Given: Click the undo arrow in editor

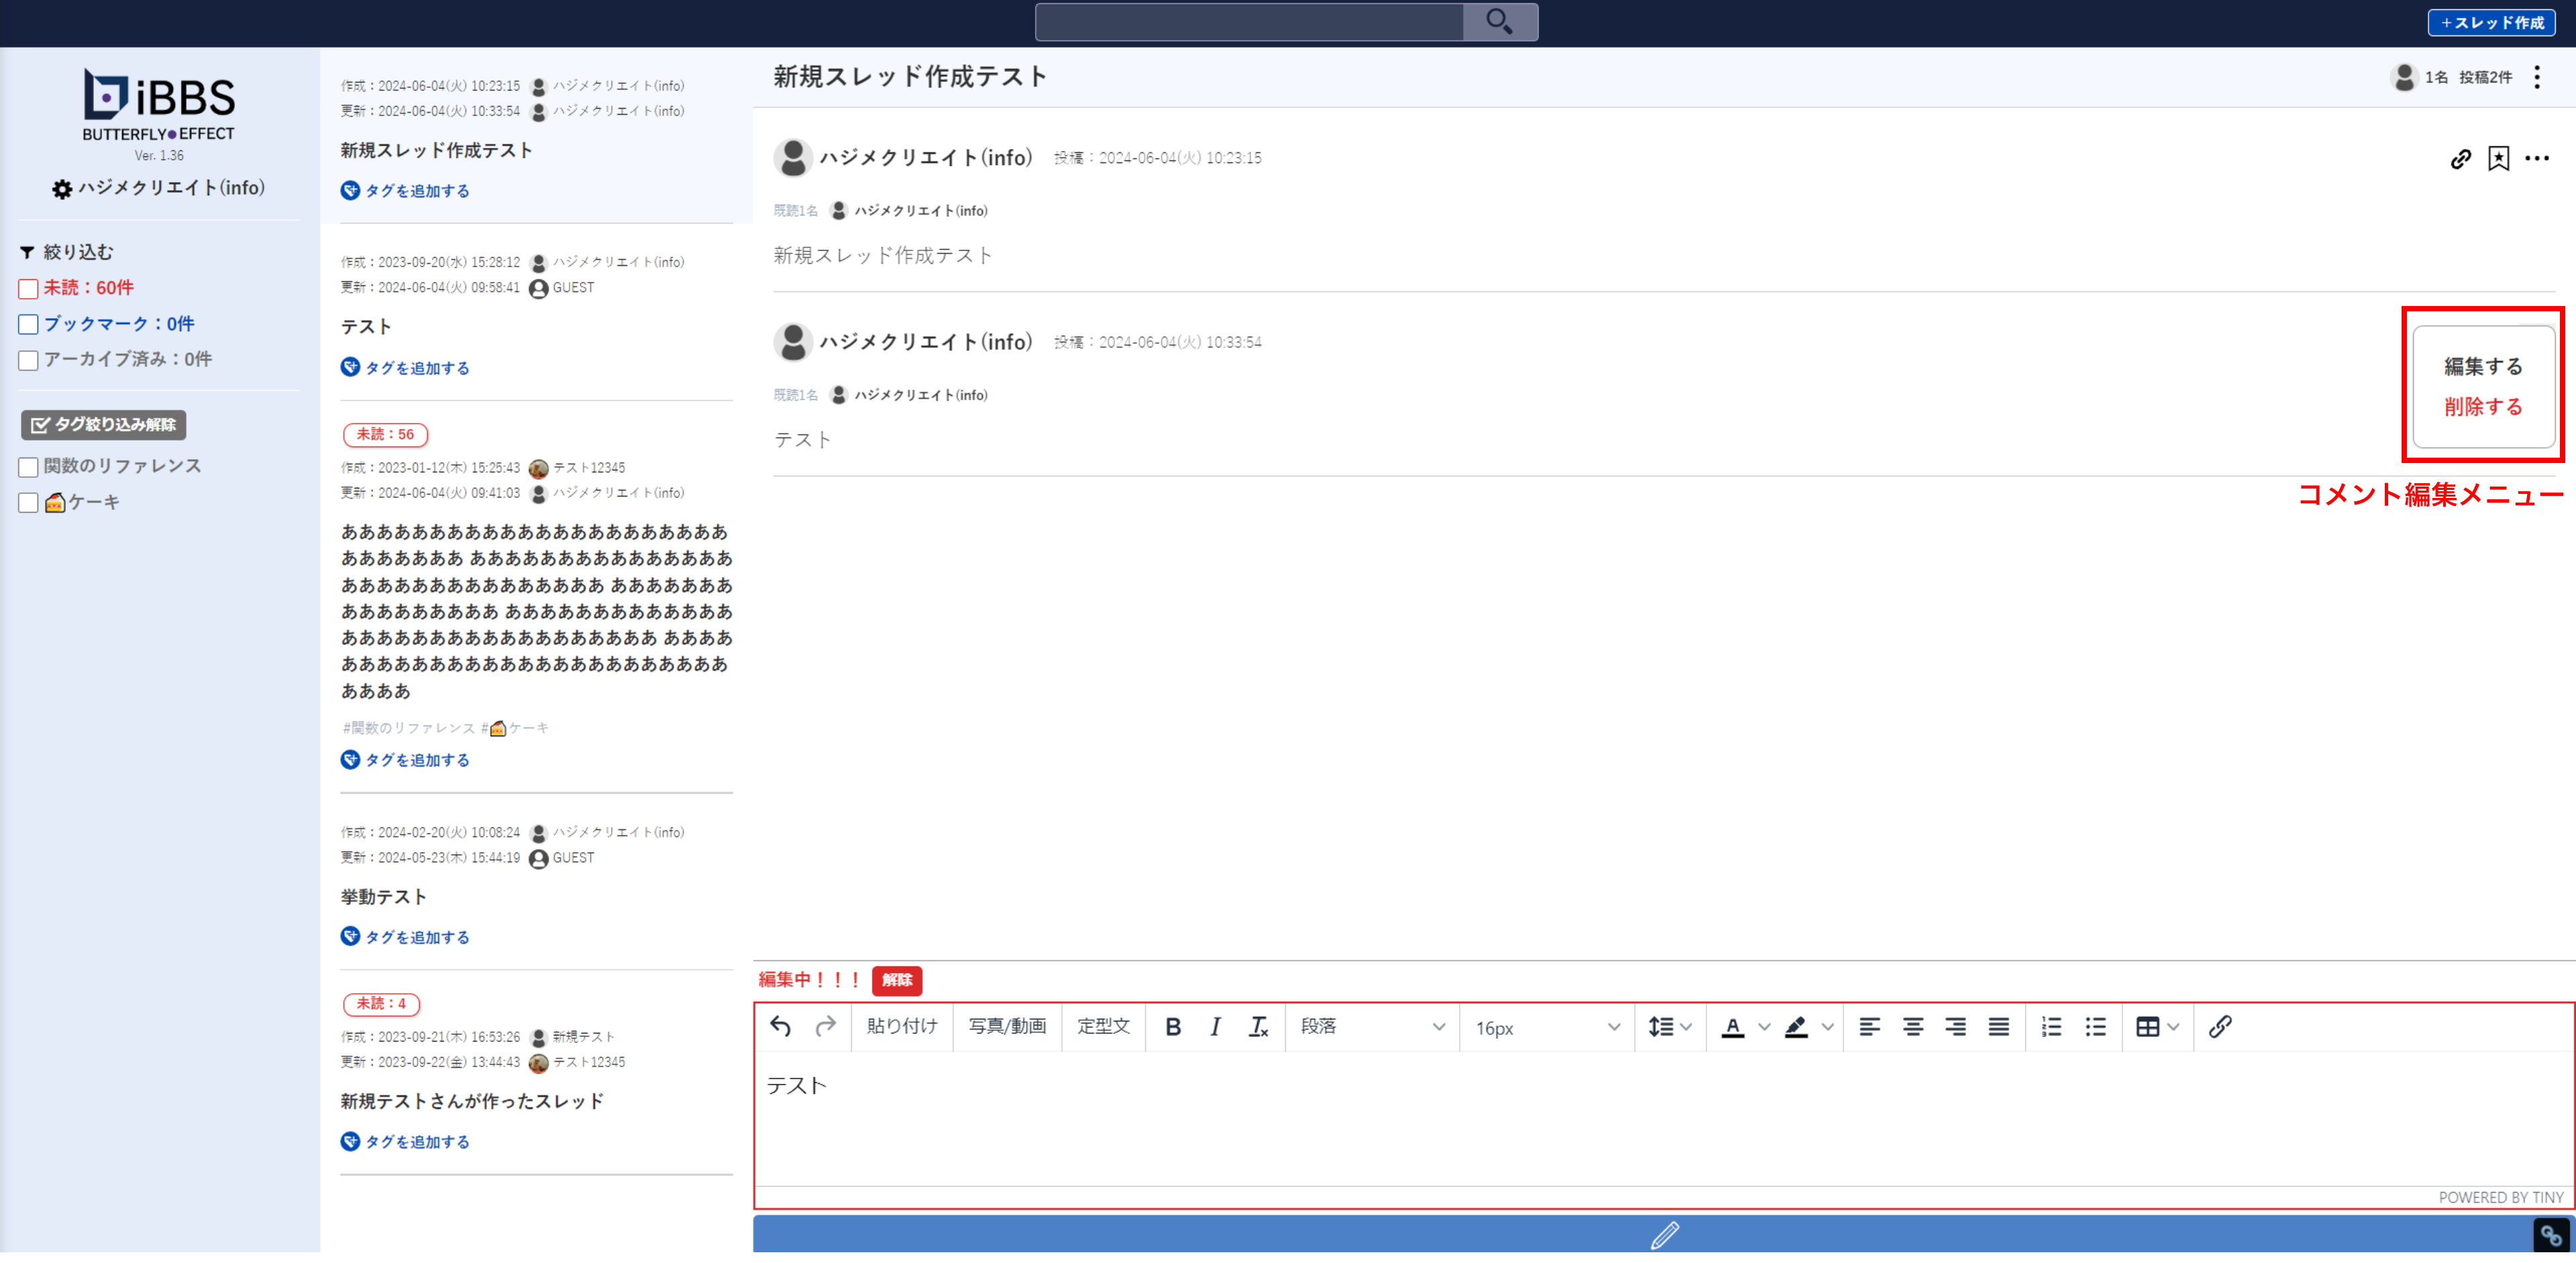Looking at the screenshot, I should pyautogui.click(x=780, y=1026).
